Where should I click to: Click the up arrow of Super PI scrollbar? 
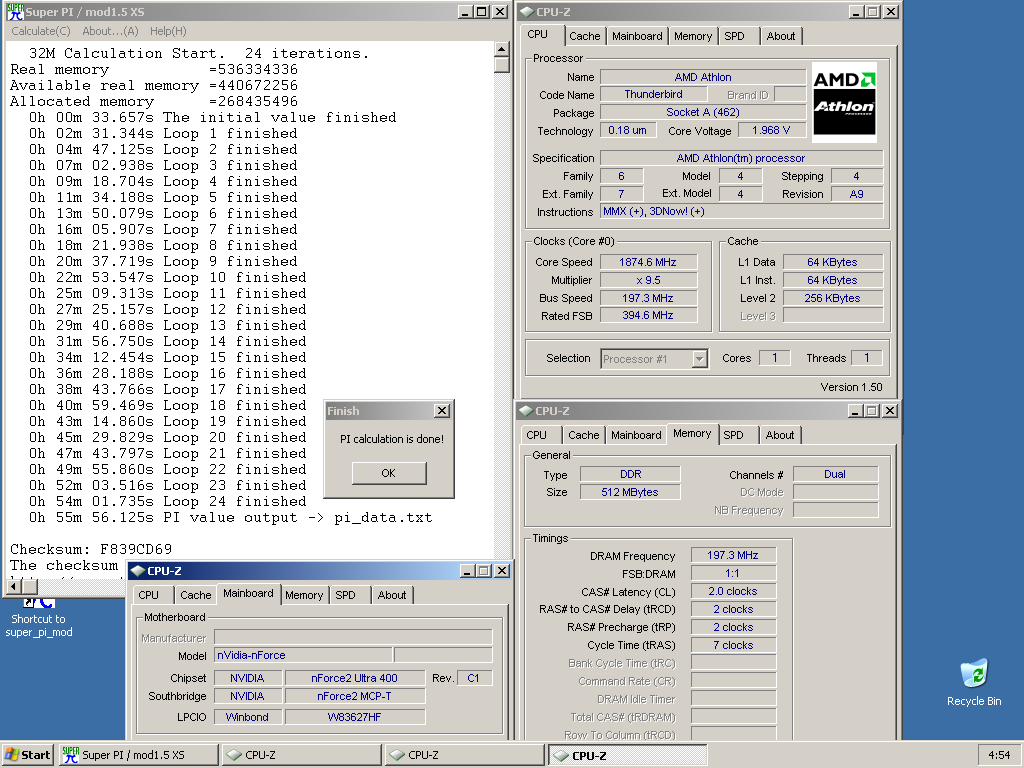[x=502, y=49]
